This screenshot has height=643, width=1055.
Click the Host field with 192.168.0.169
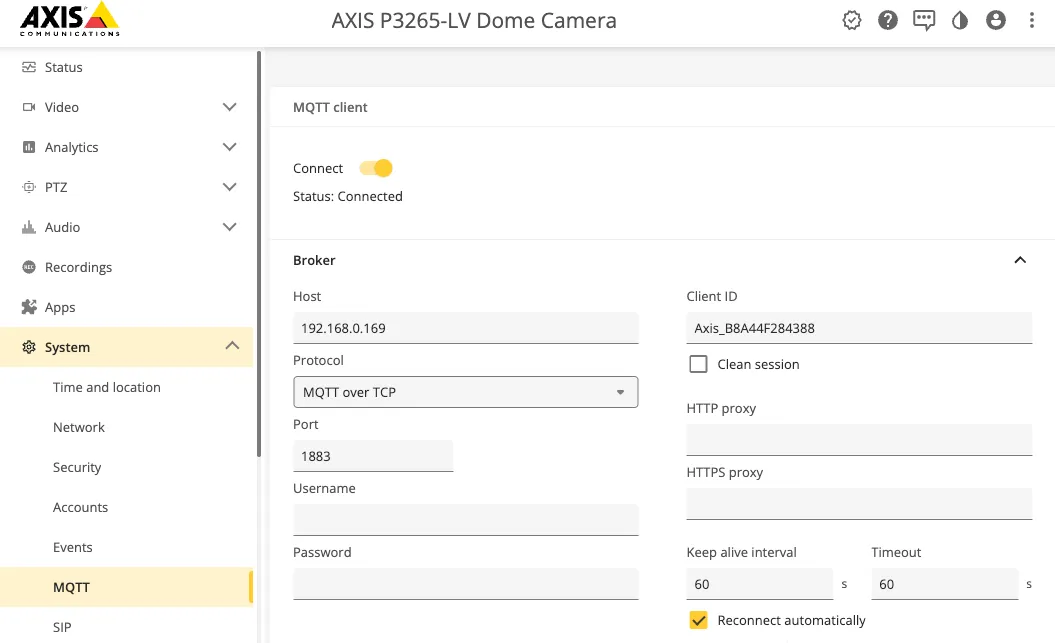[x=466, y=328]
